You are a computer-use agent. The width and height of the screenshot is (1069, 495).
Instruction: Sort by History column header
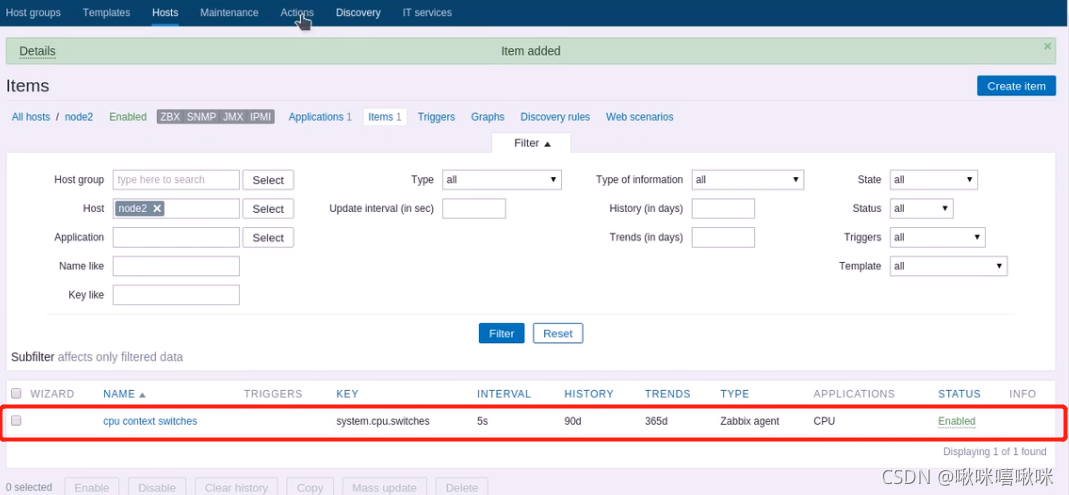(x=589, y=393)
